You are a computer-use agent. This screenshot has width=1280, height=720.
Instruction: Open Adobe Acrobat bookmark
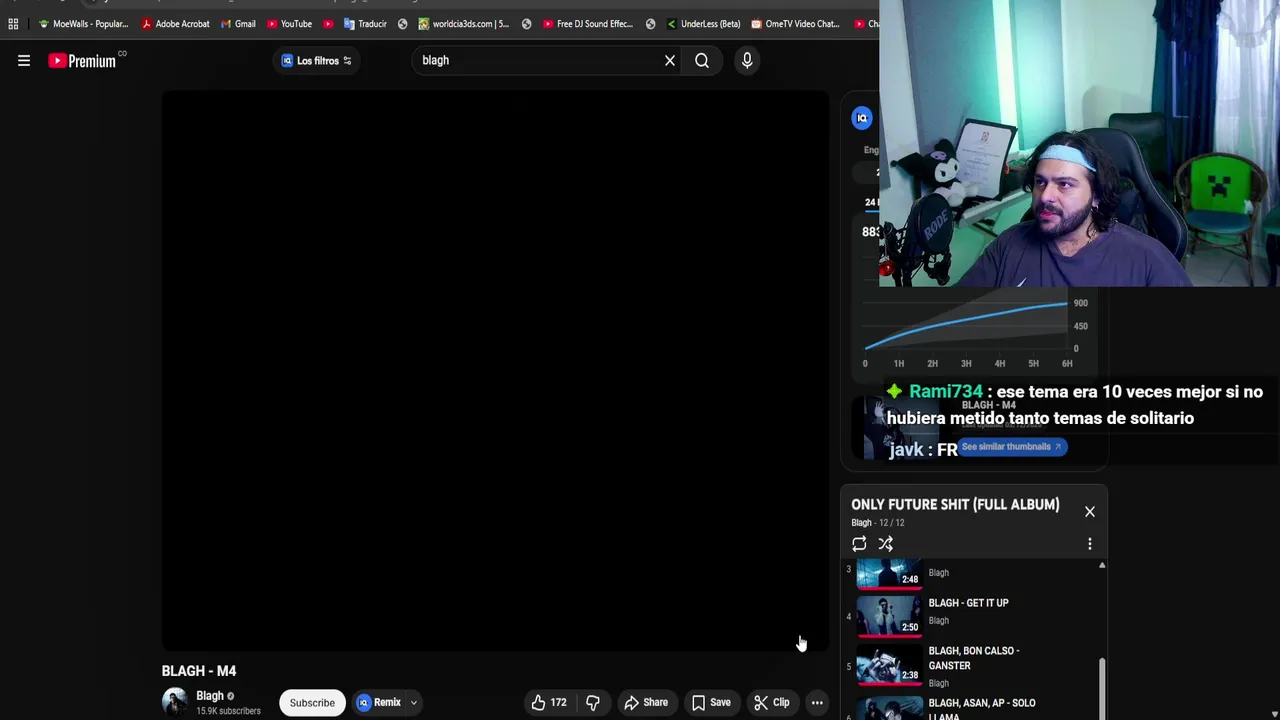coord(176,24)
